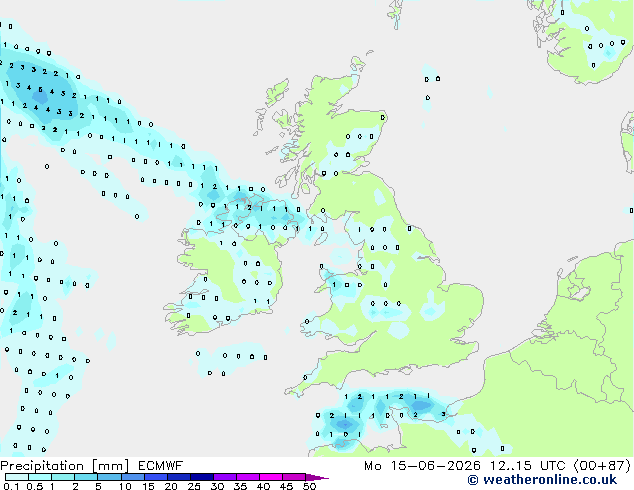The width and height of the screenshot is (634, 490).
Task: Click the 'Precipitation [mm]' title text
Action: point(65,466)
